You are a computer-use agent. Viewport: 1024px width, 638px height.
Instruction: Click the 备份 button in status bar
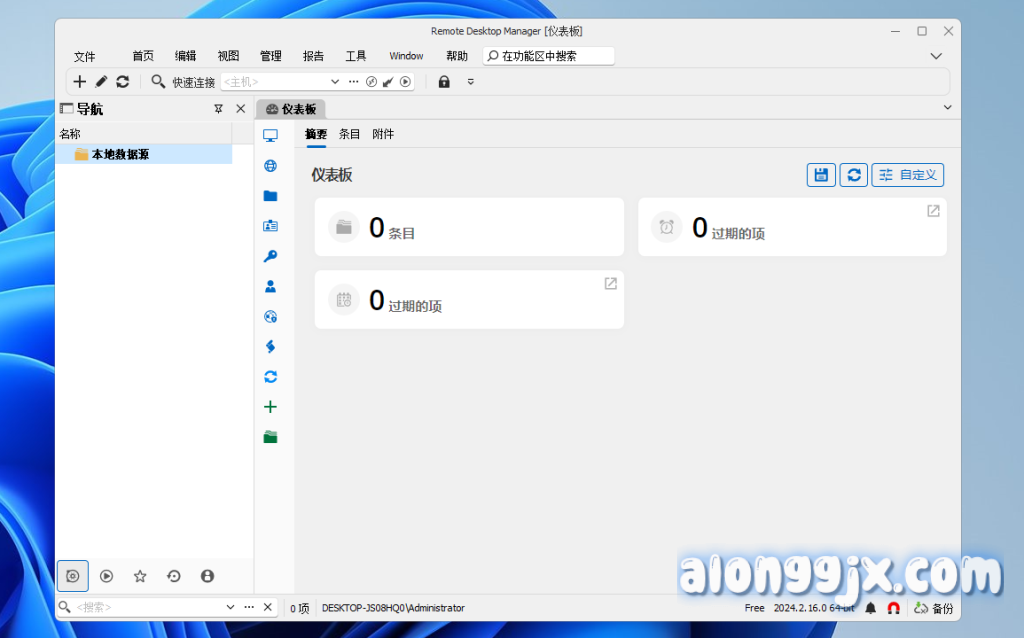(x=934, y=608)
